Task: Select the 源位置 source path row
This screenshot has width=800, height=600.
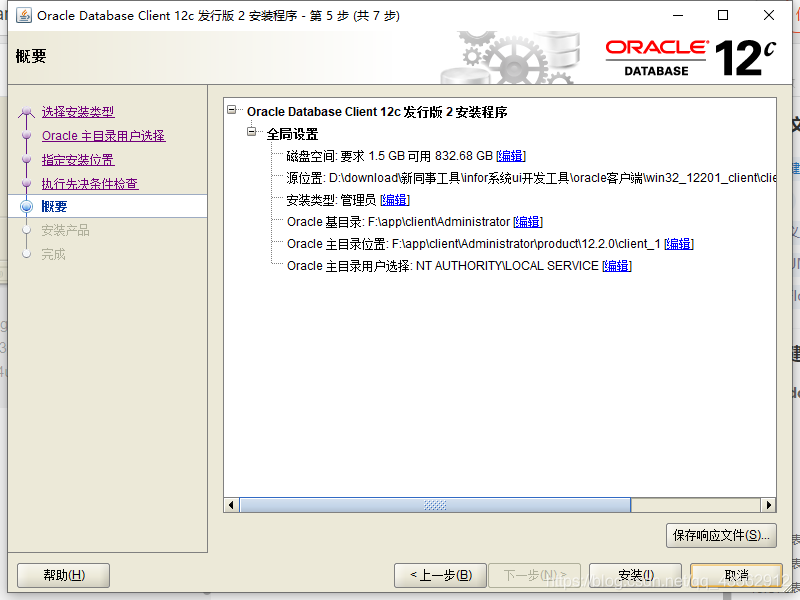Action: pos(531,178)
